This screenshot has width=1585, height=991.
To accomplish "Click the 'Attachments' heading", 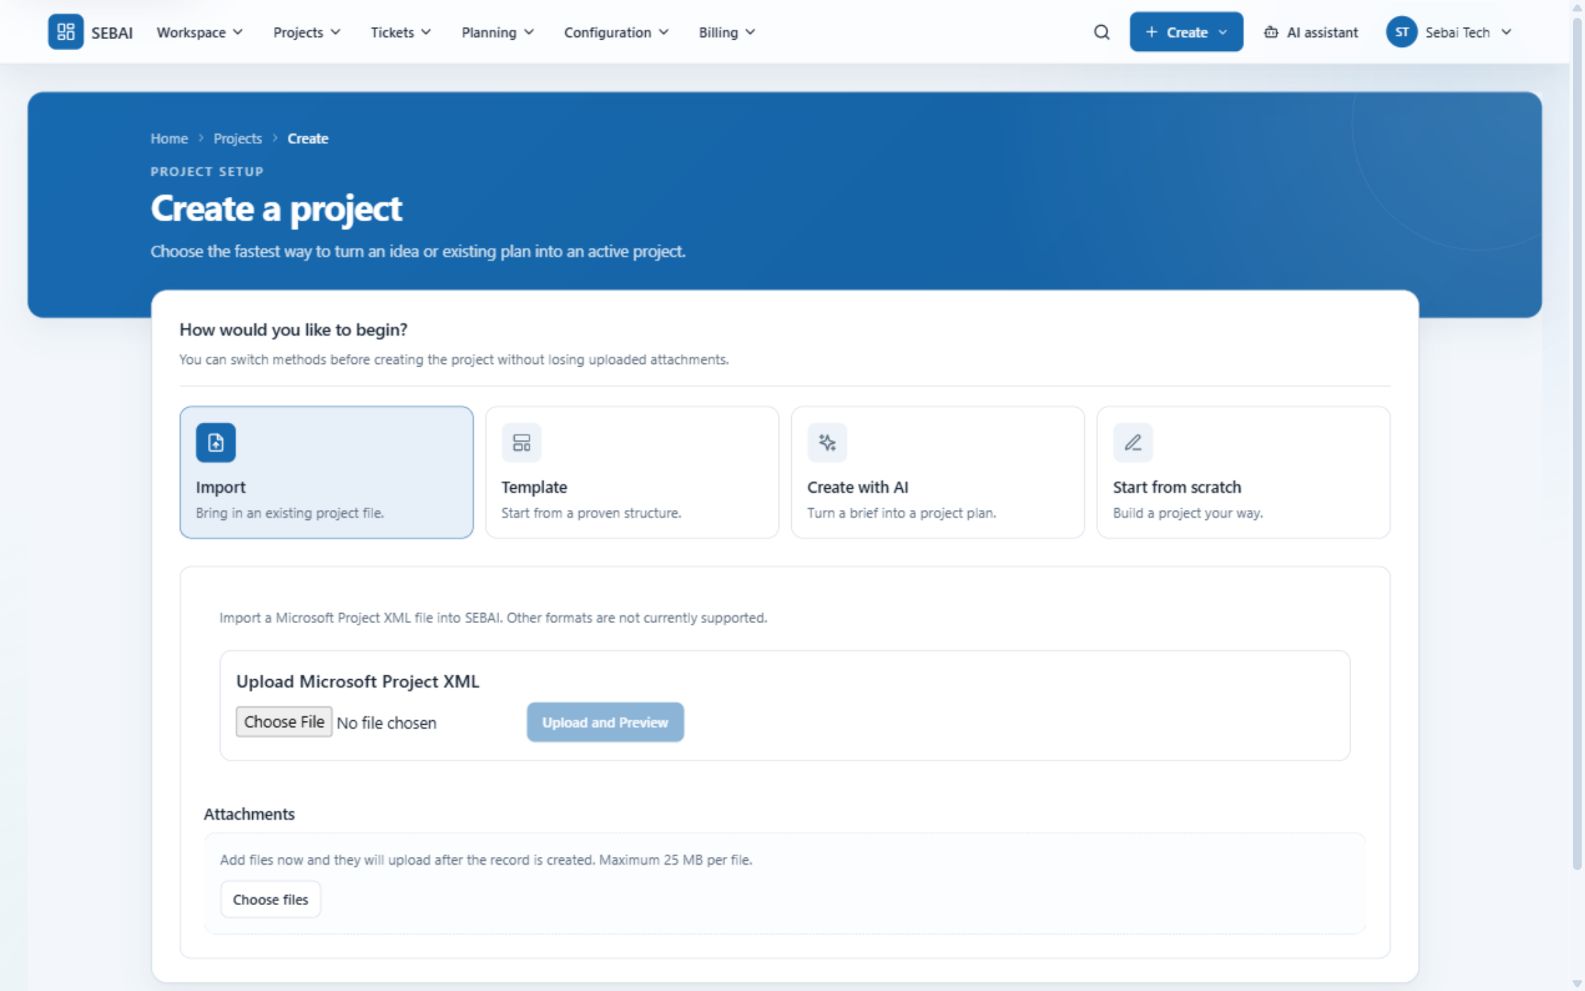I will 249,814.
